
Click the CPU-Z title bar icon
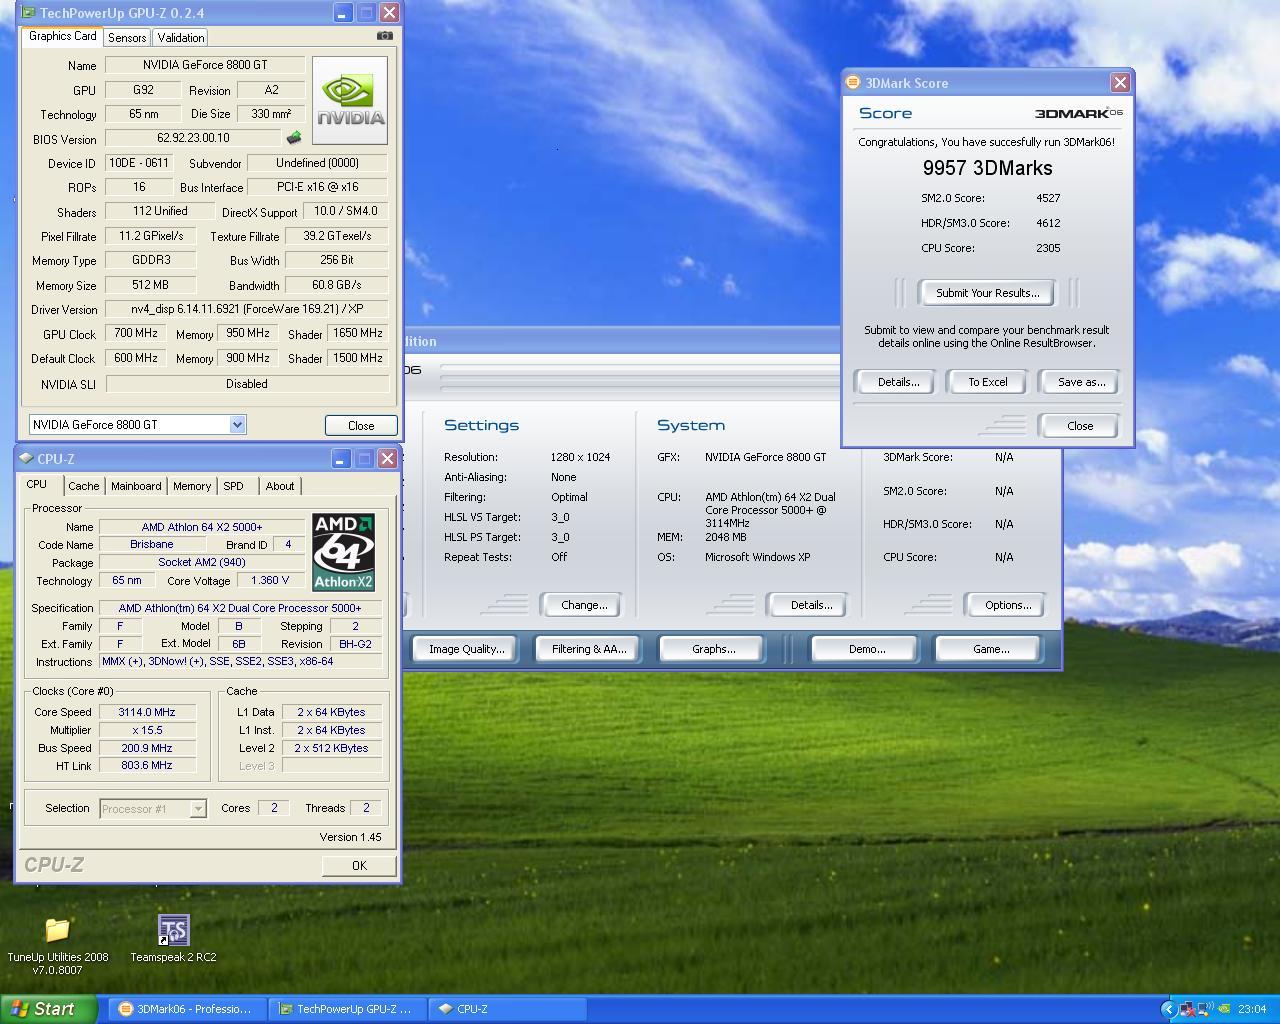(26, 459)
